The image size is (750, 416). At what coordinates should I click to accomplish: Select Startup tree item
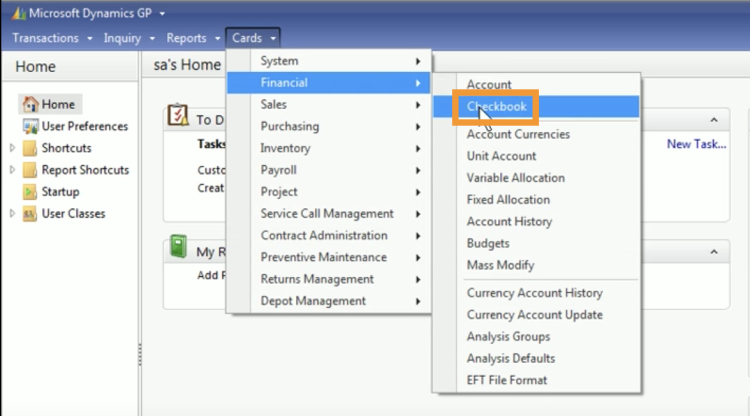tap(60, 192)
